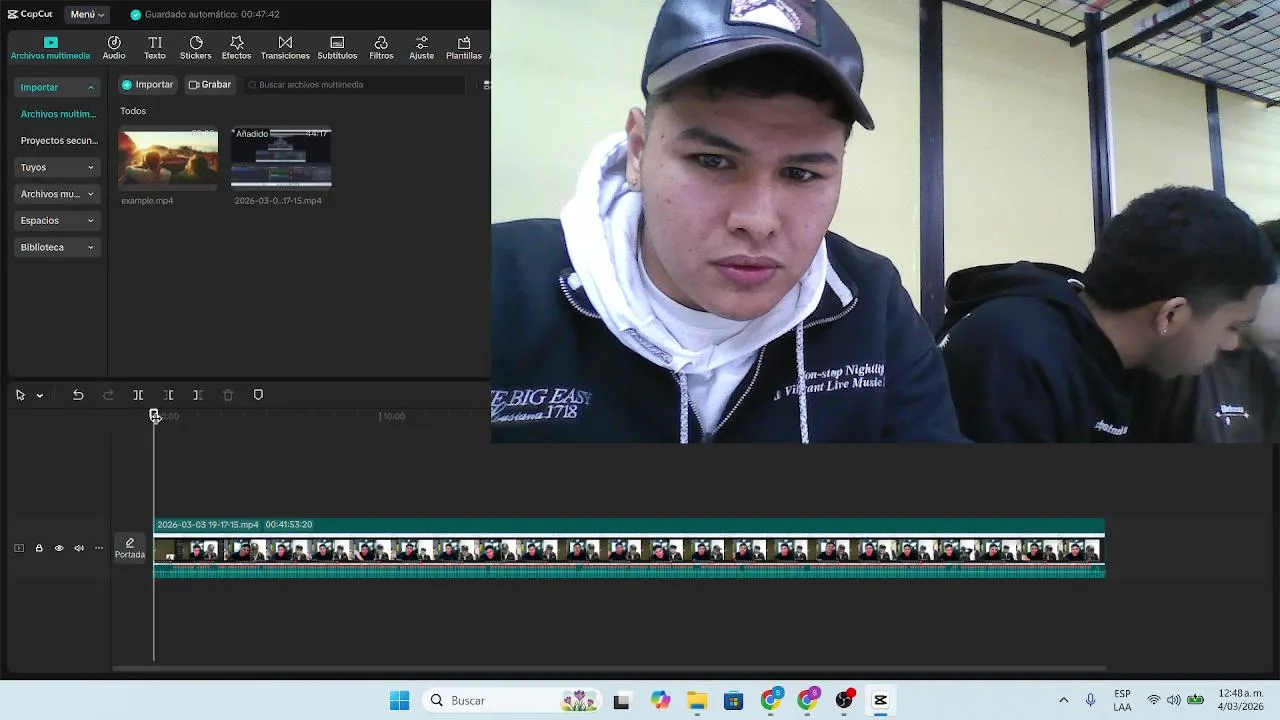
Task: Open the Transiciones panel
Action: click(x=285, y=47)
